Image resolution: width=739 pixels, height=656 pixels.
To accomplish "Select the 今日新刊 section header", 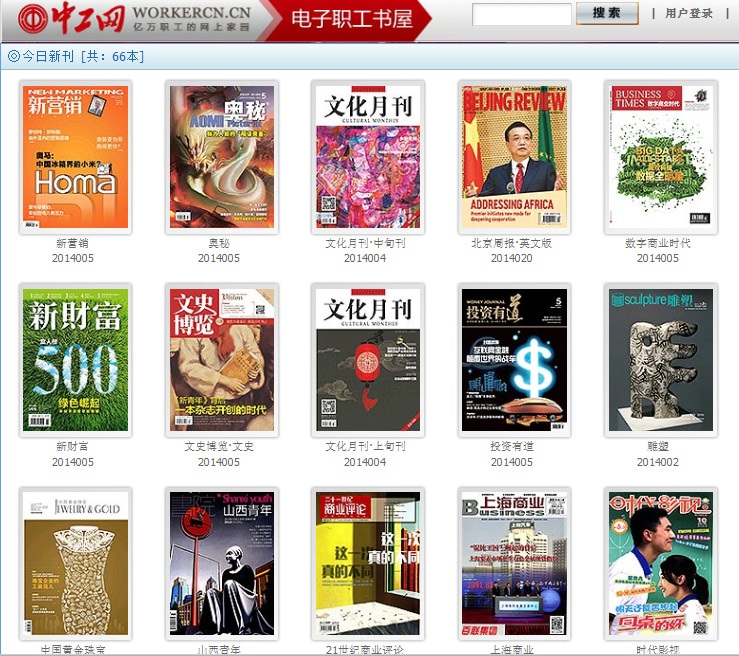I will click(77, 57).
